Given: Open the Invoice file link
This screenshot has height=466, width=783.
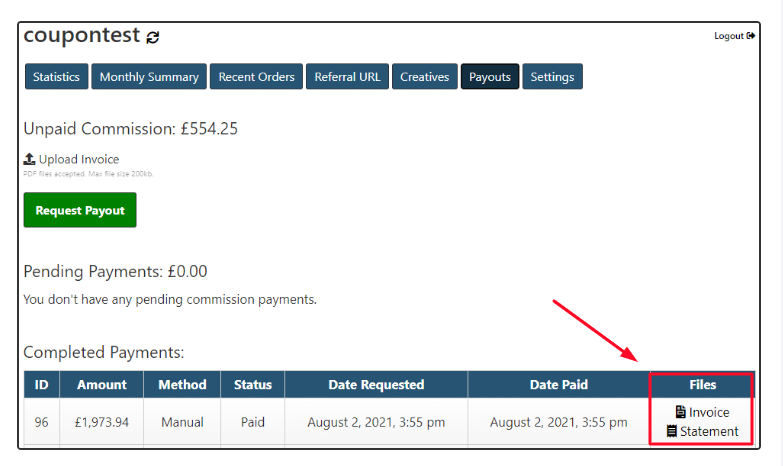Looking at the screenshot, I should click(x=703, y=412).
